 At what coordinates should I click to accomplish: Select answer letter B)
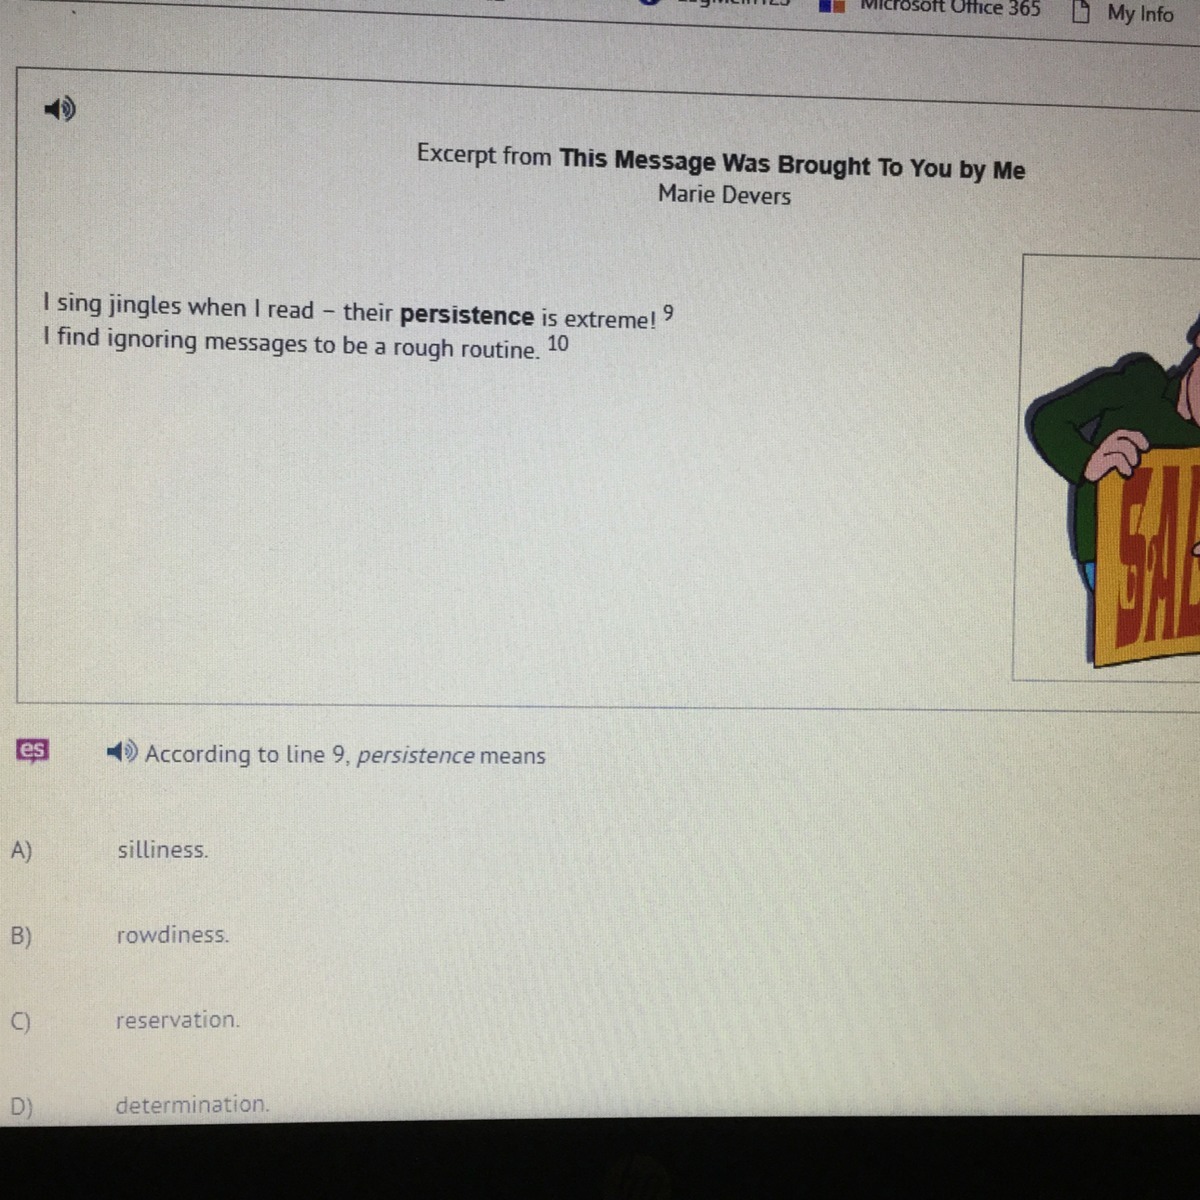click(x=21, y=936)
